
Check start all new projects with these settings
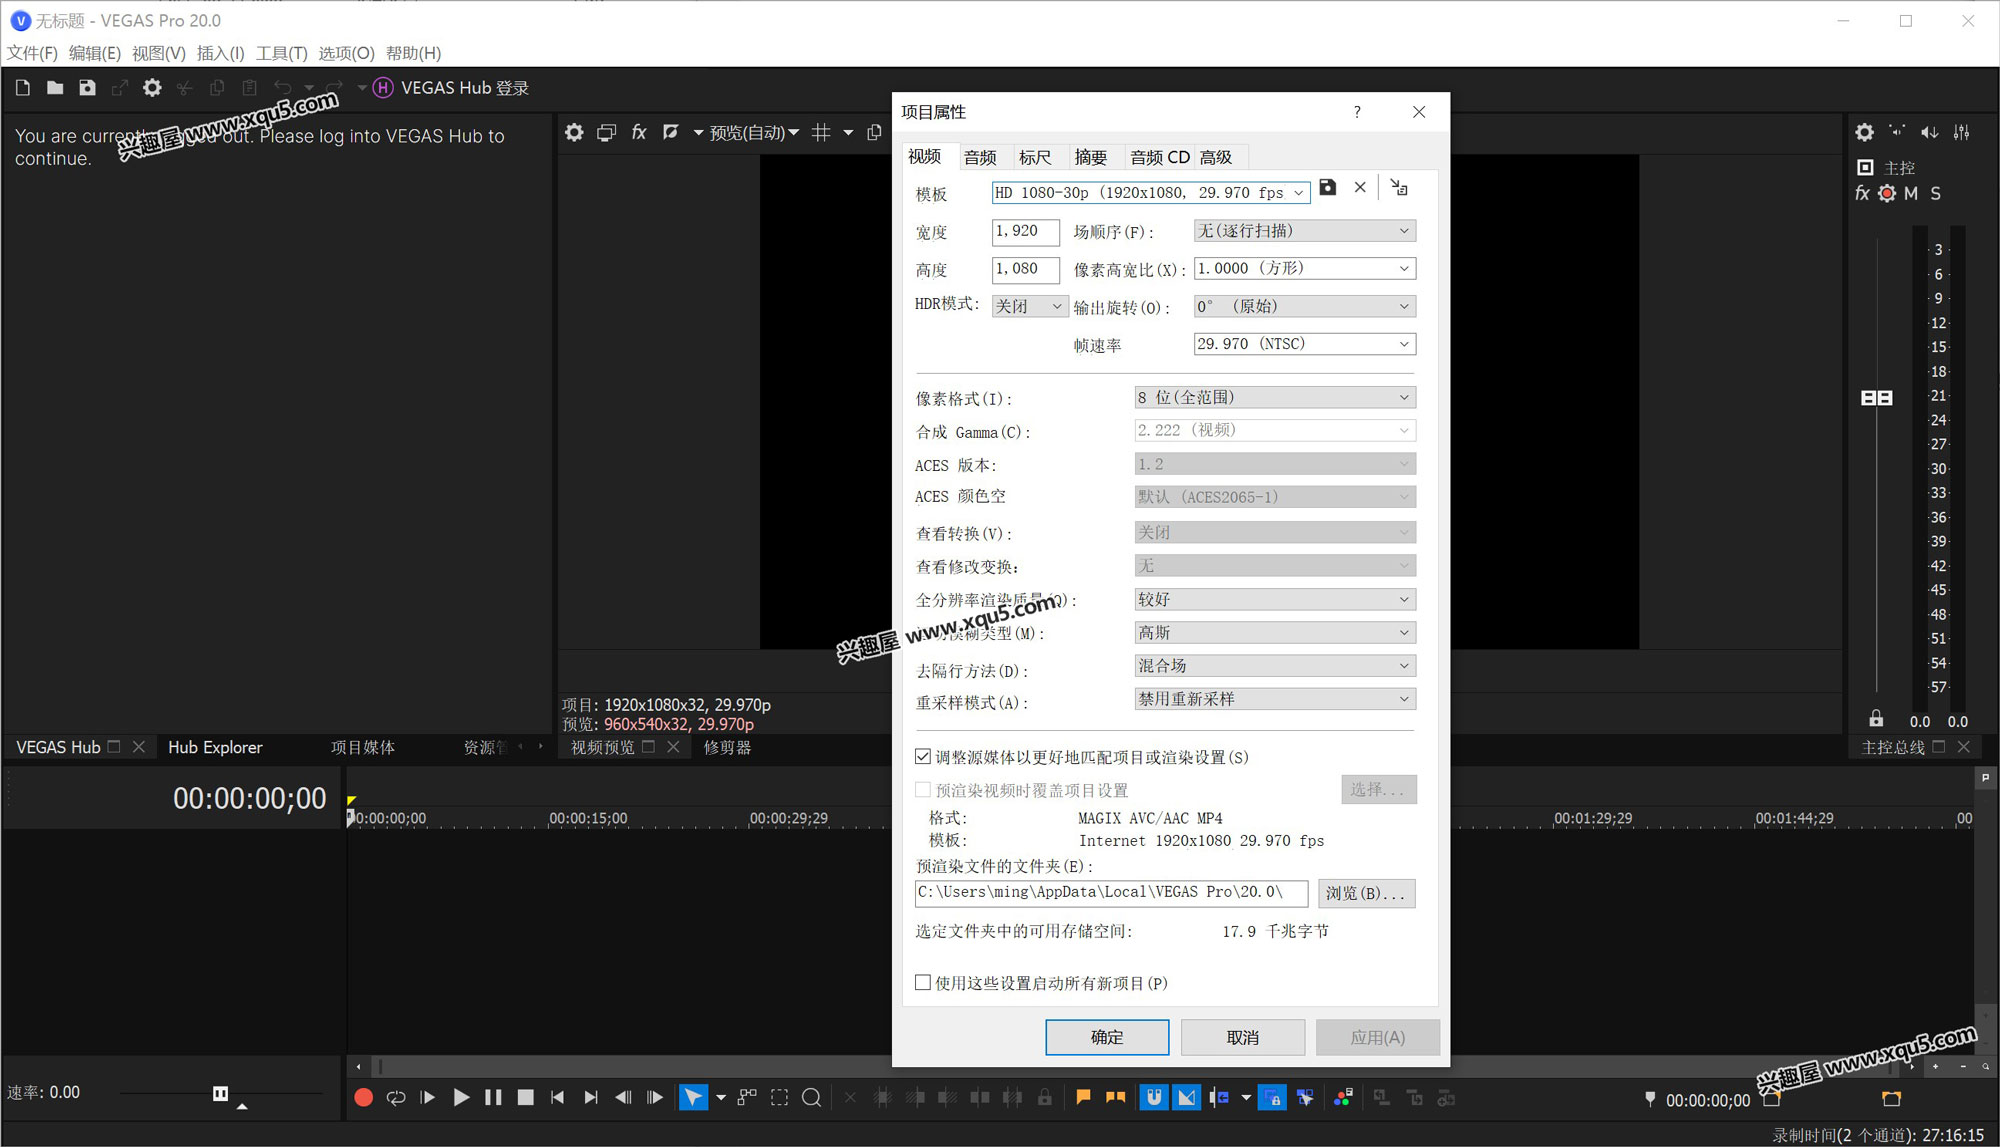pyautogui.click(x=923, y=983)
